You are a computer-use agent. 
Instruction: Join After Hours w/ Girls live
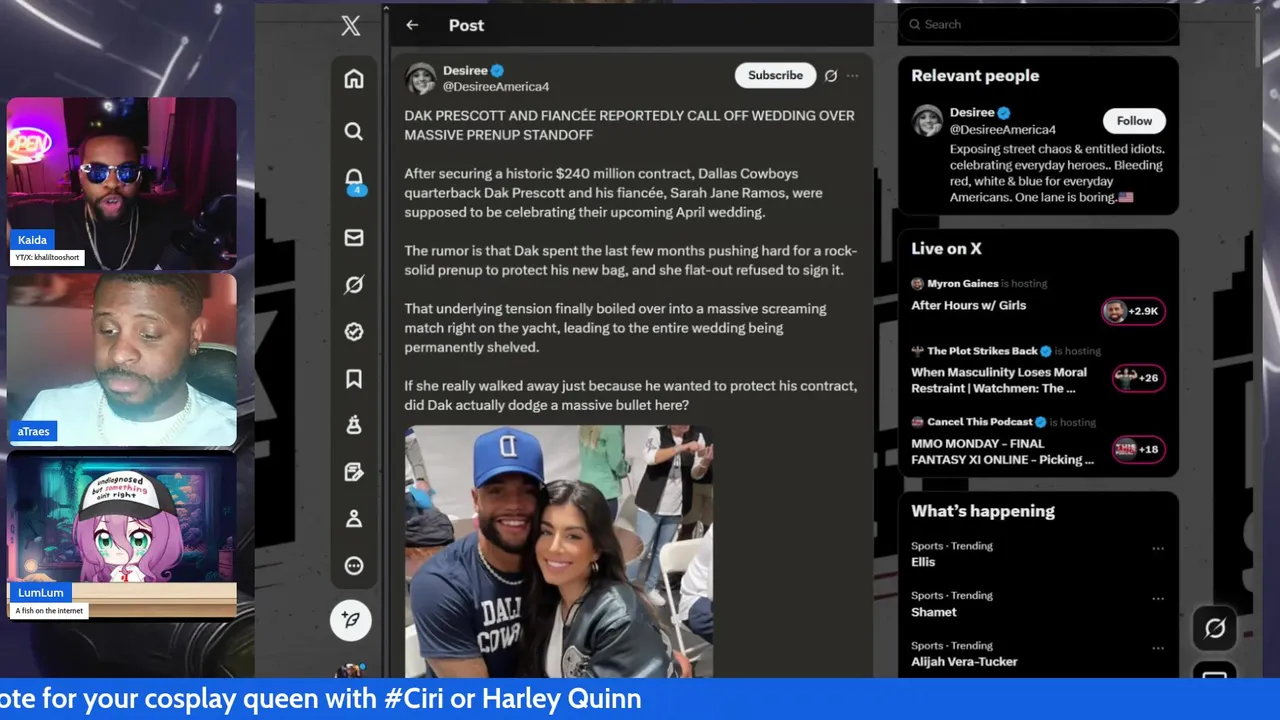968,305
